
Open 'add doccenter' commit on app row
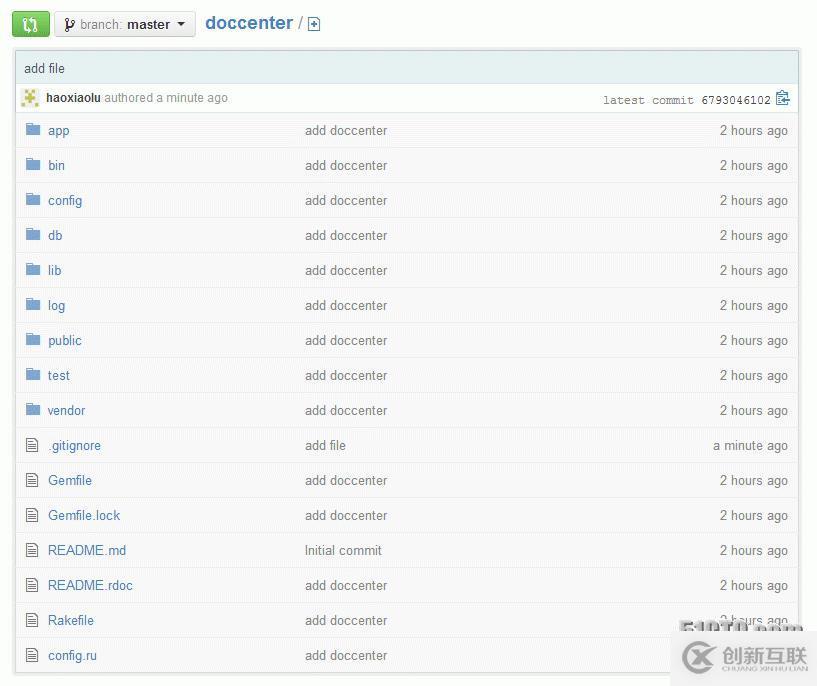pos(346,131)
